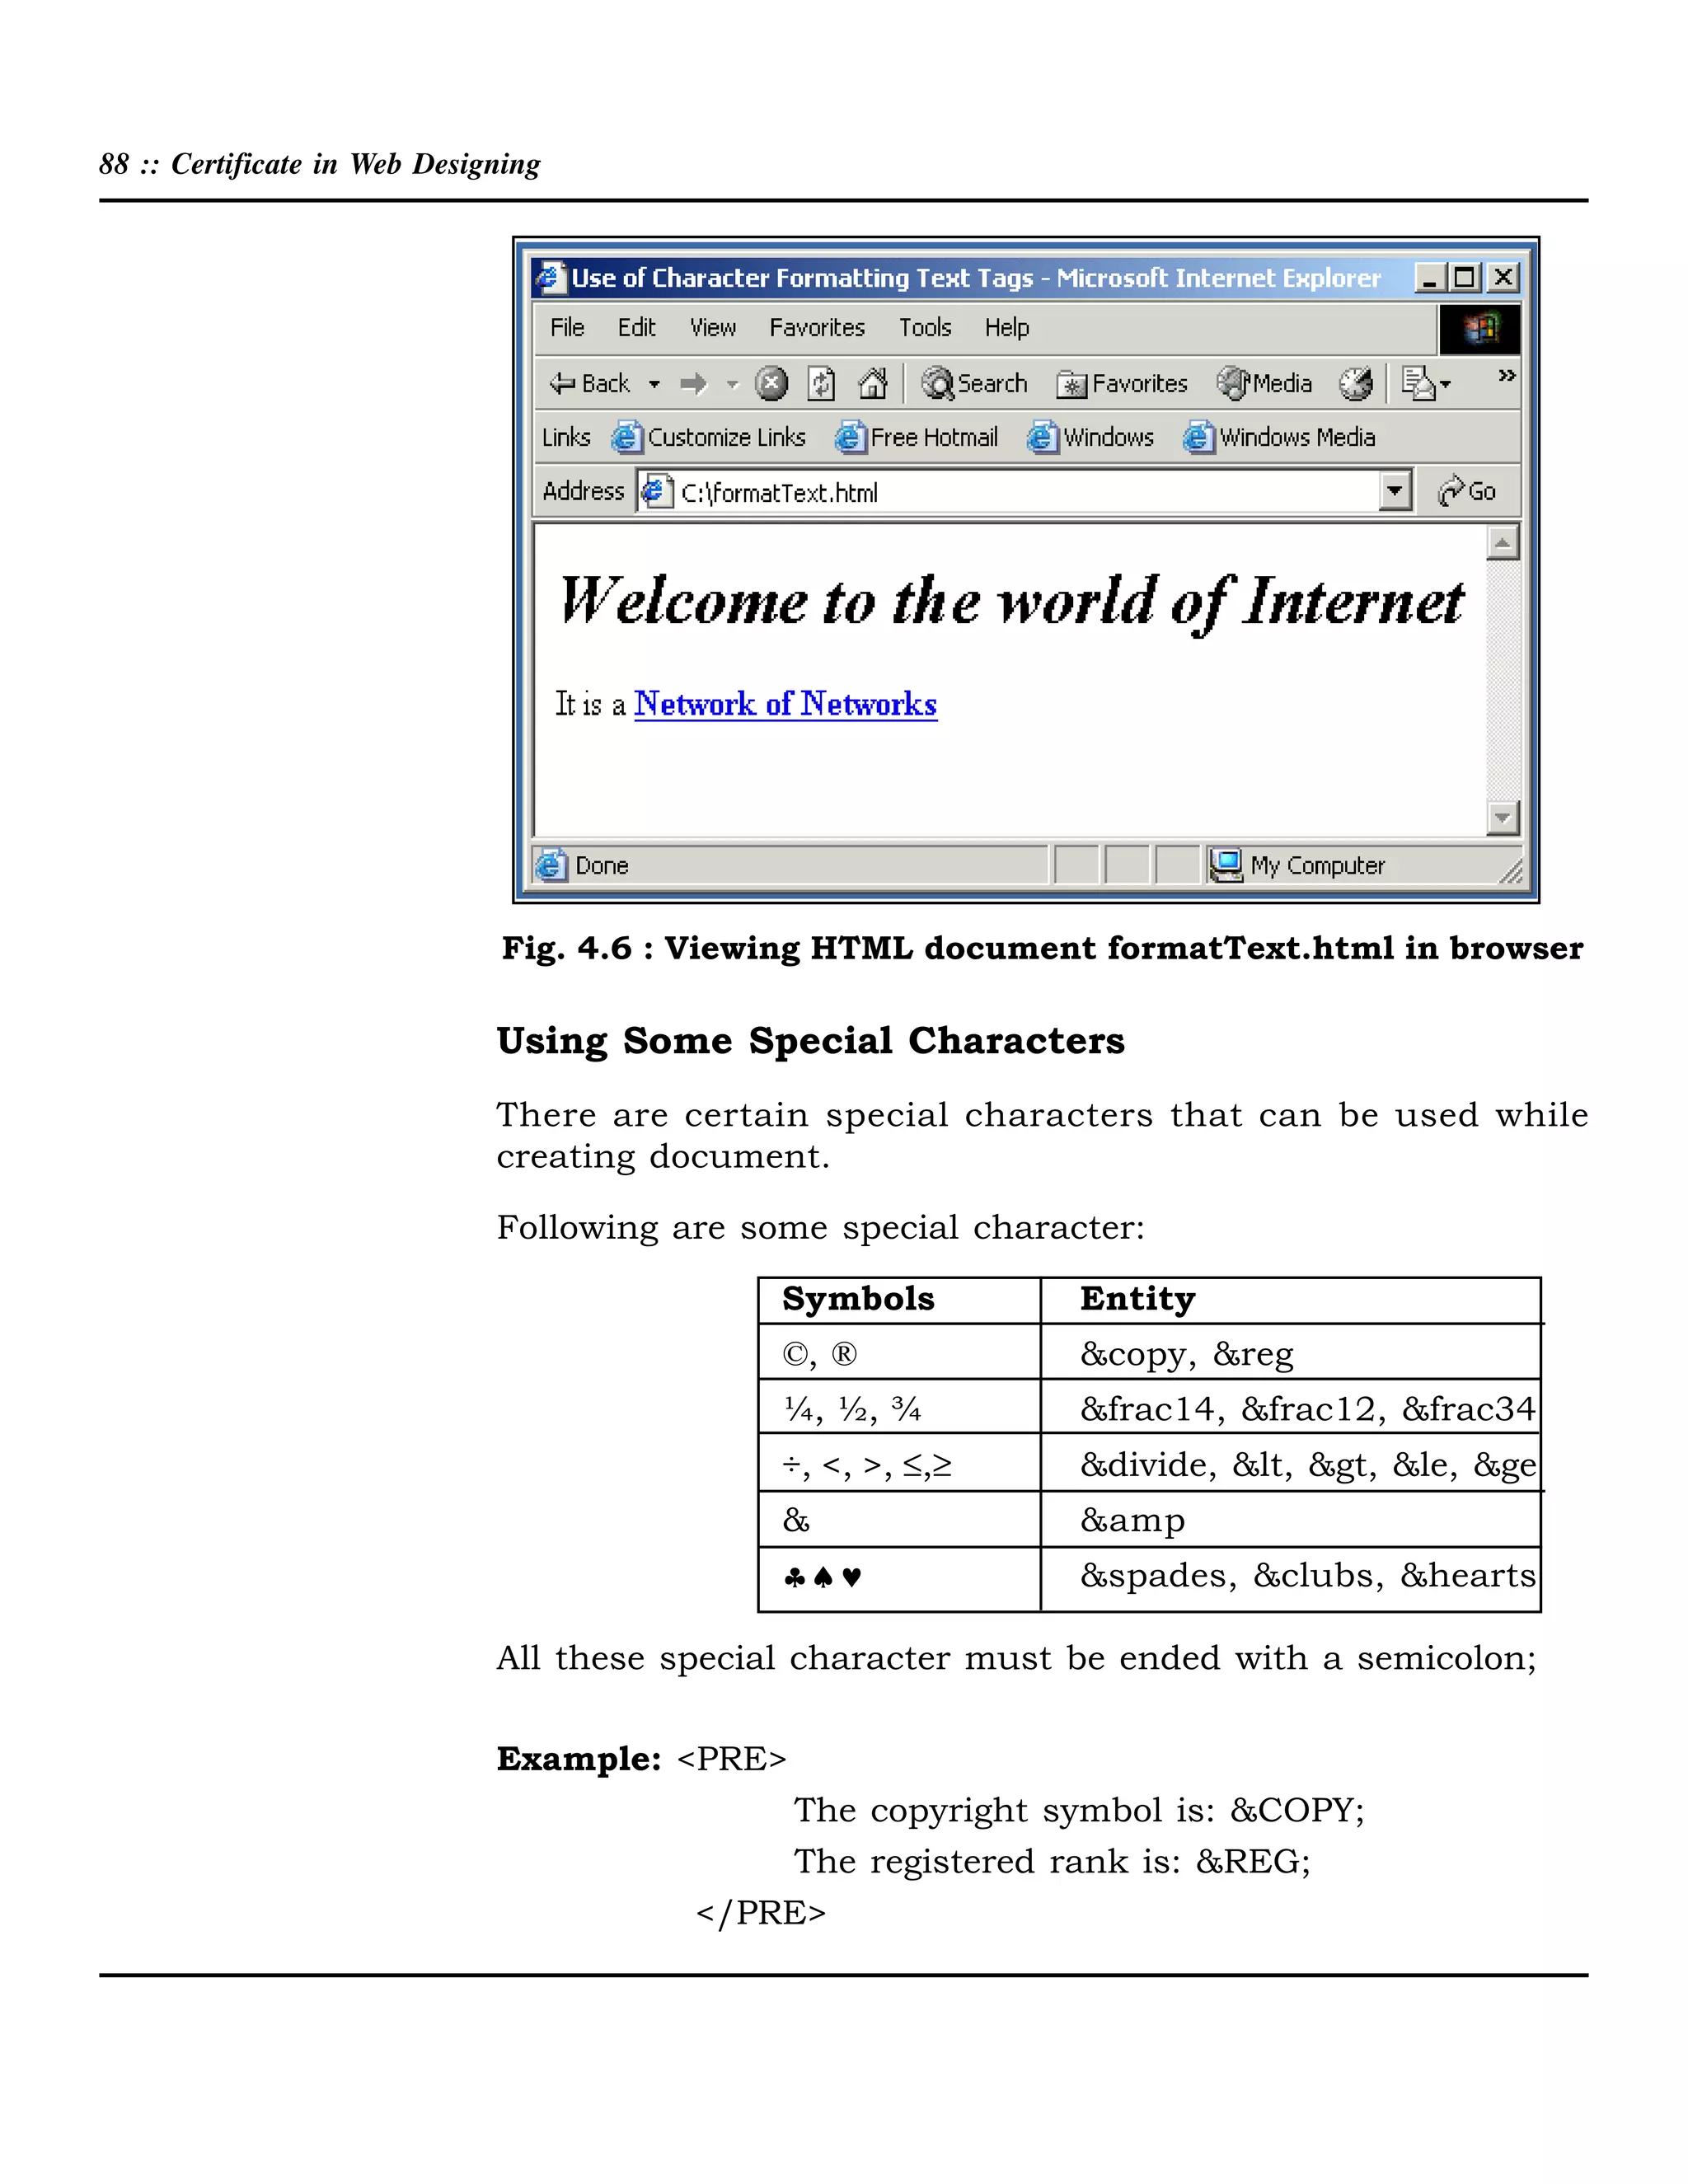Minimize the Internet Explorer window
The image size is (1688, 2184).
pyautogui.click(x=1430, y=277)
